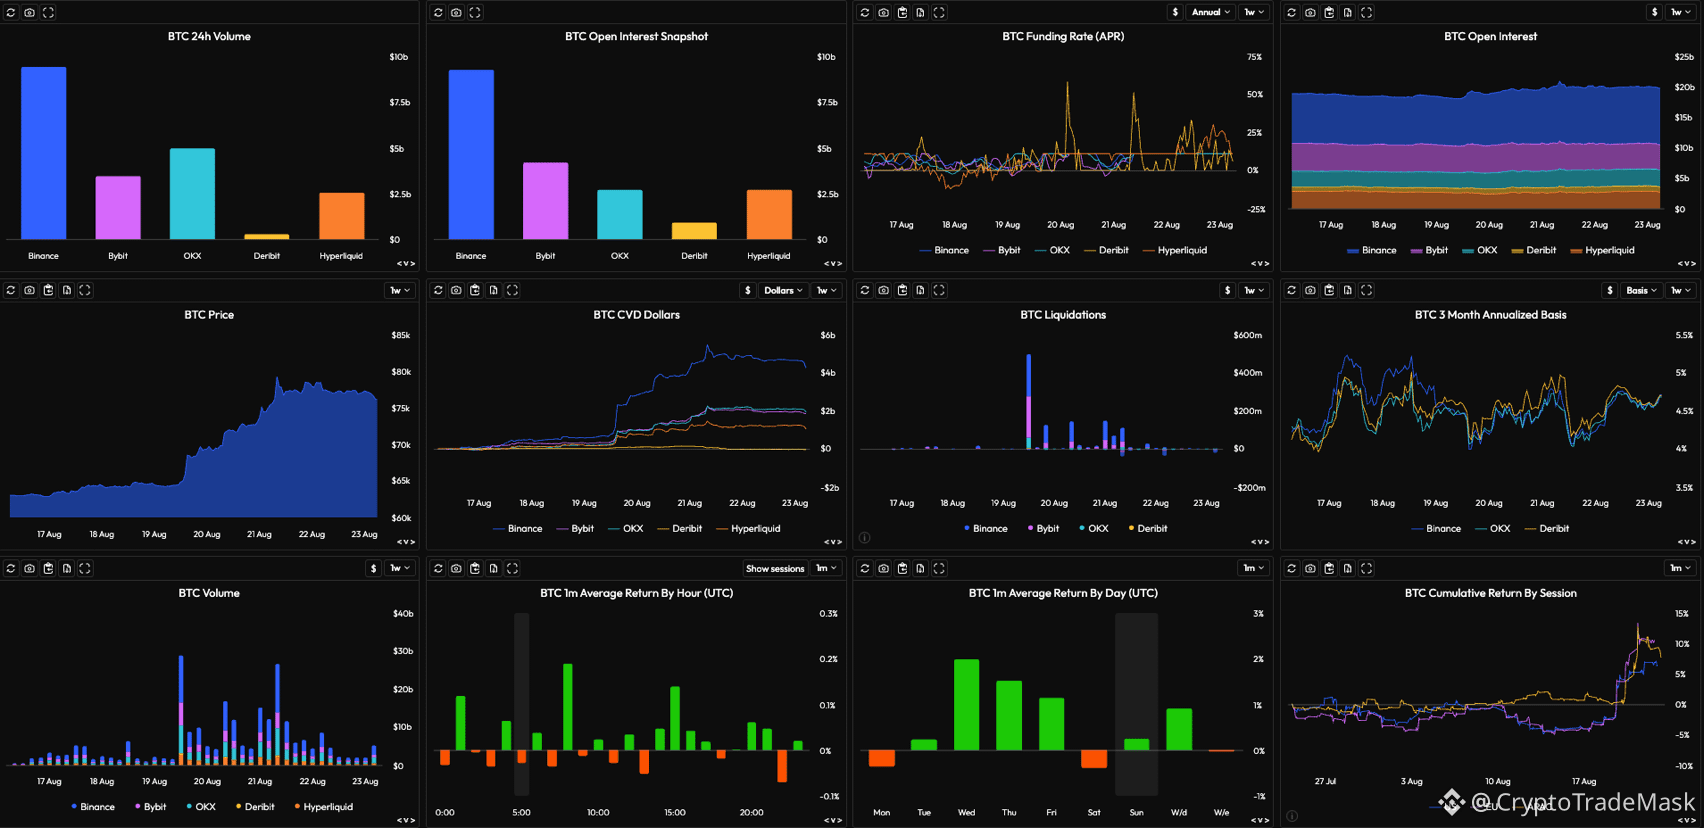The width and height of the screenshot is (1704, 828).
Task: Refresh the BTC Liquidations chart
Action: pos(865,291)
